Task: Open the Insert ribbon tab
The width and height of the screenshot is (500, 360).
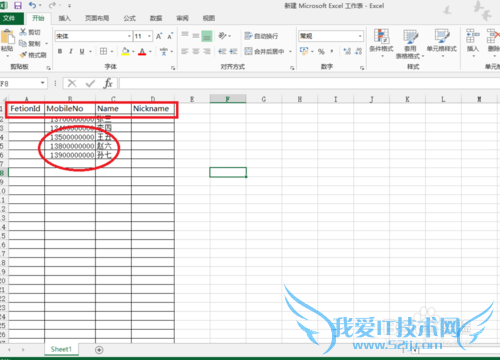Action: pos(65,18)
